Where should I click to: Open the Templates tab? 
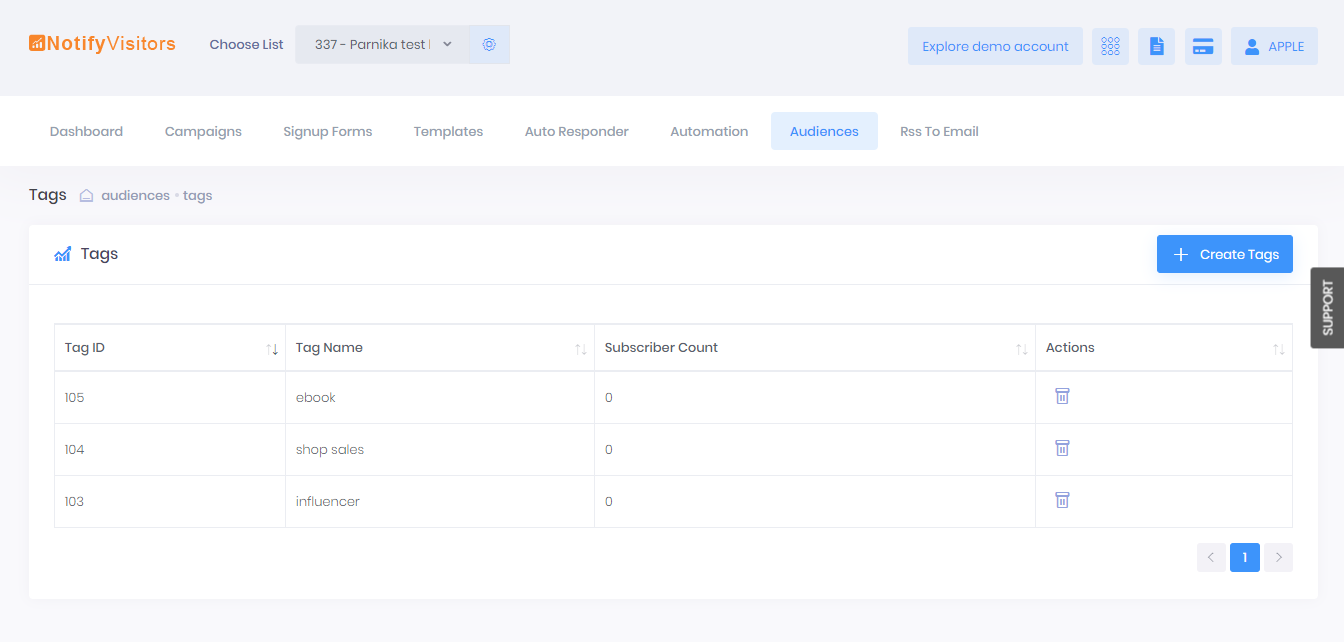pos(448,131)
